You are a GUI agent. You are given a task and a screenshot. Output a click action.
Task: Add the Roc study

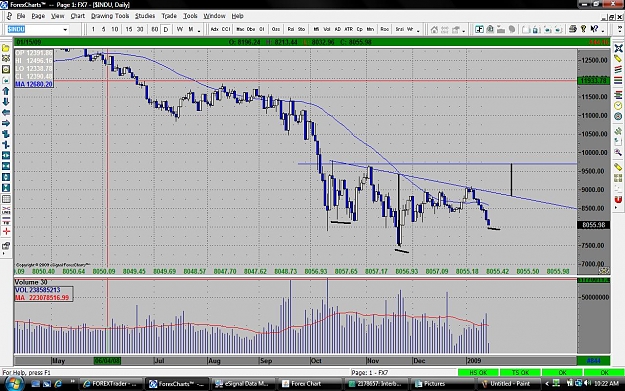pyautogui.click(x=385, y=29)
